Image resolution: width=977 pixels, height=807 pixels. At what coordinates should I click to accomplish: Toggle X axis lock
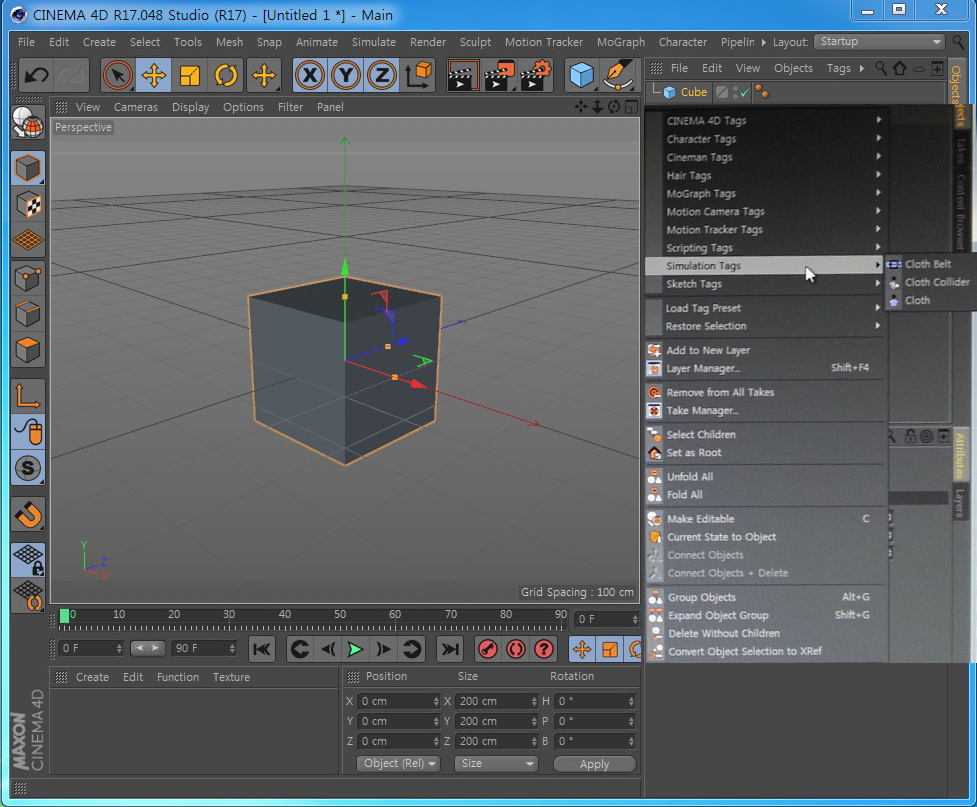[310, 75]
